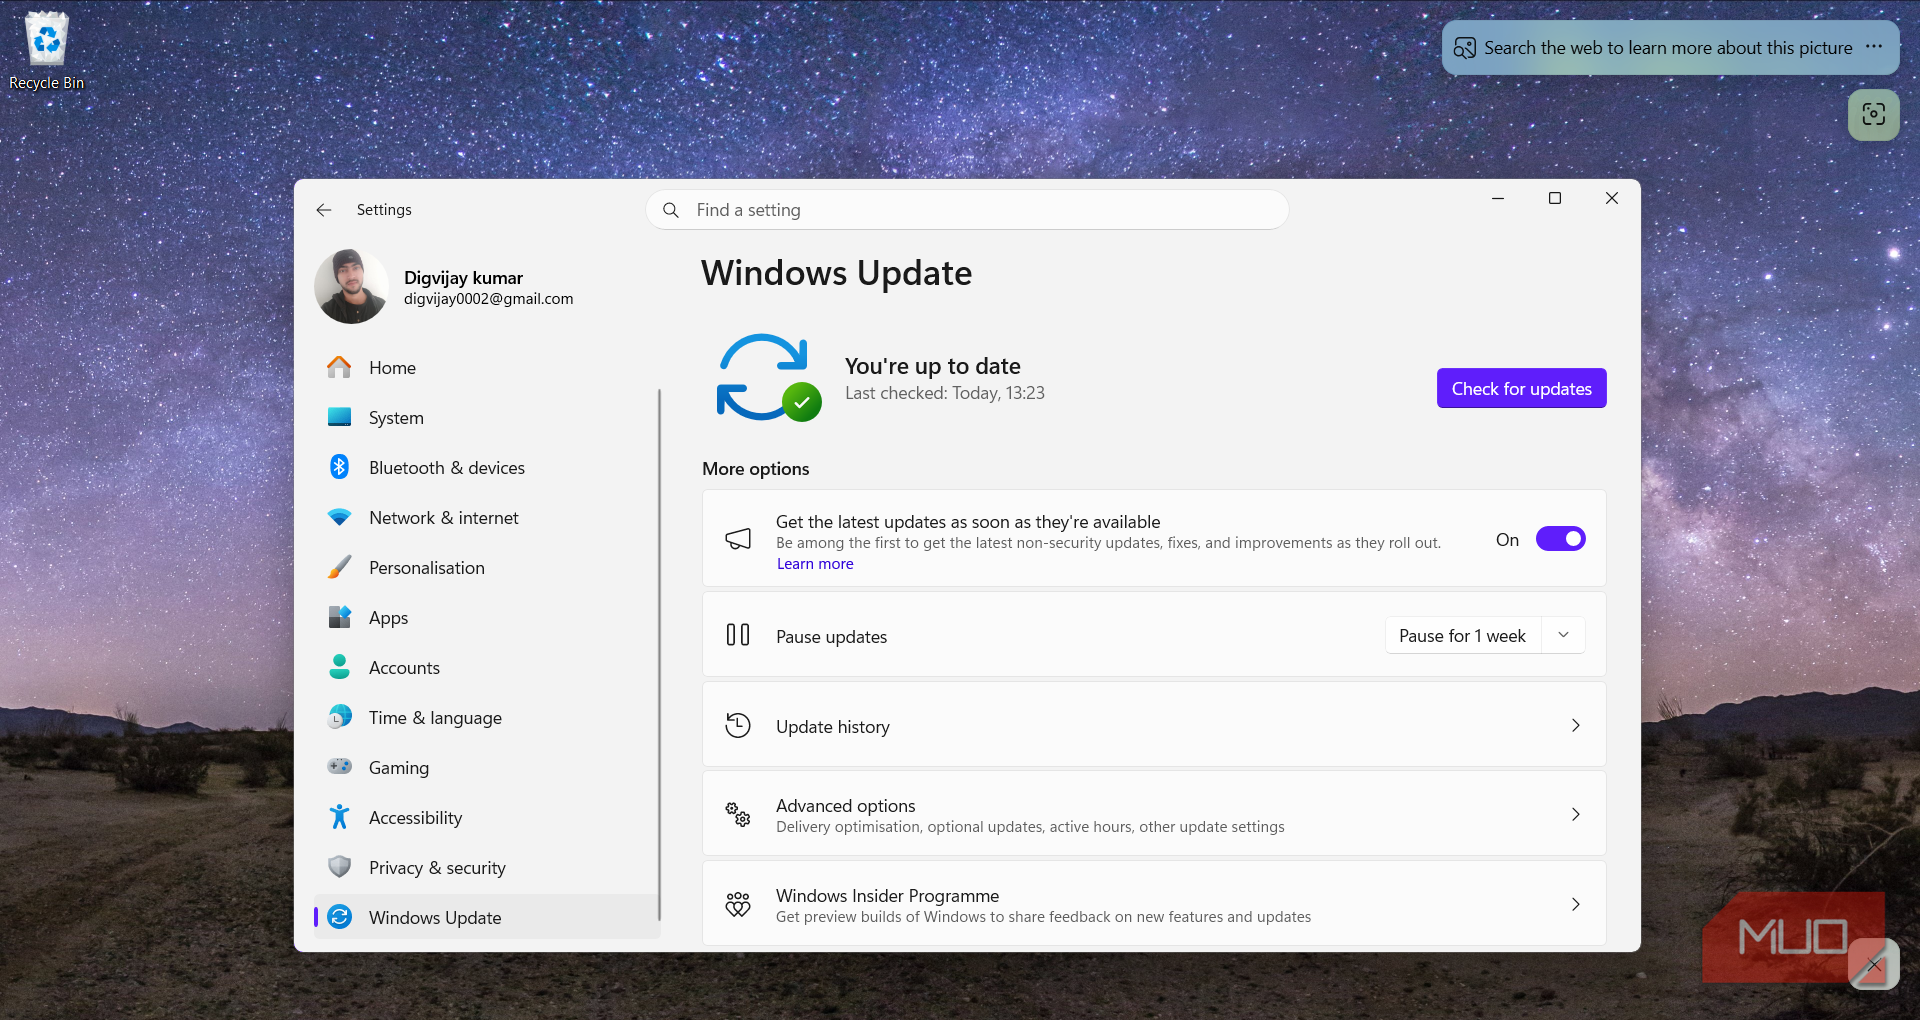1920x1020 pixels.
Task: Click the megaphone icon for latest updates
Action: [x=738, y=539]
